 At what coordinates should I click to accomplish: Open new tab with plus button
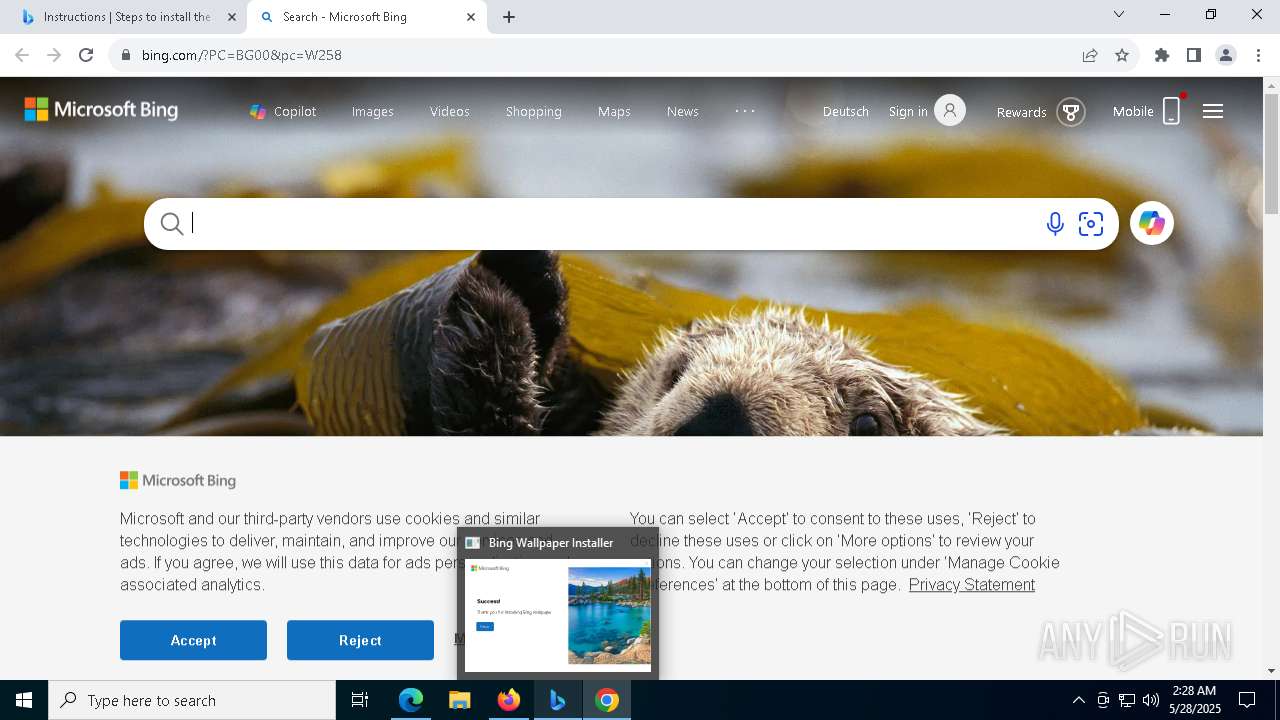[509, 17]
